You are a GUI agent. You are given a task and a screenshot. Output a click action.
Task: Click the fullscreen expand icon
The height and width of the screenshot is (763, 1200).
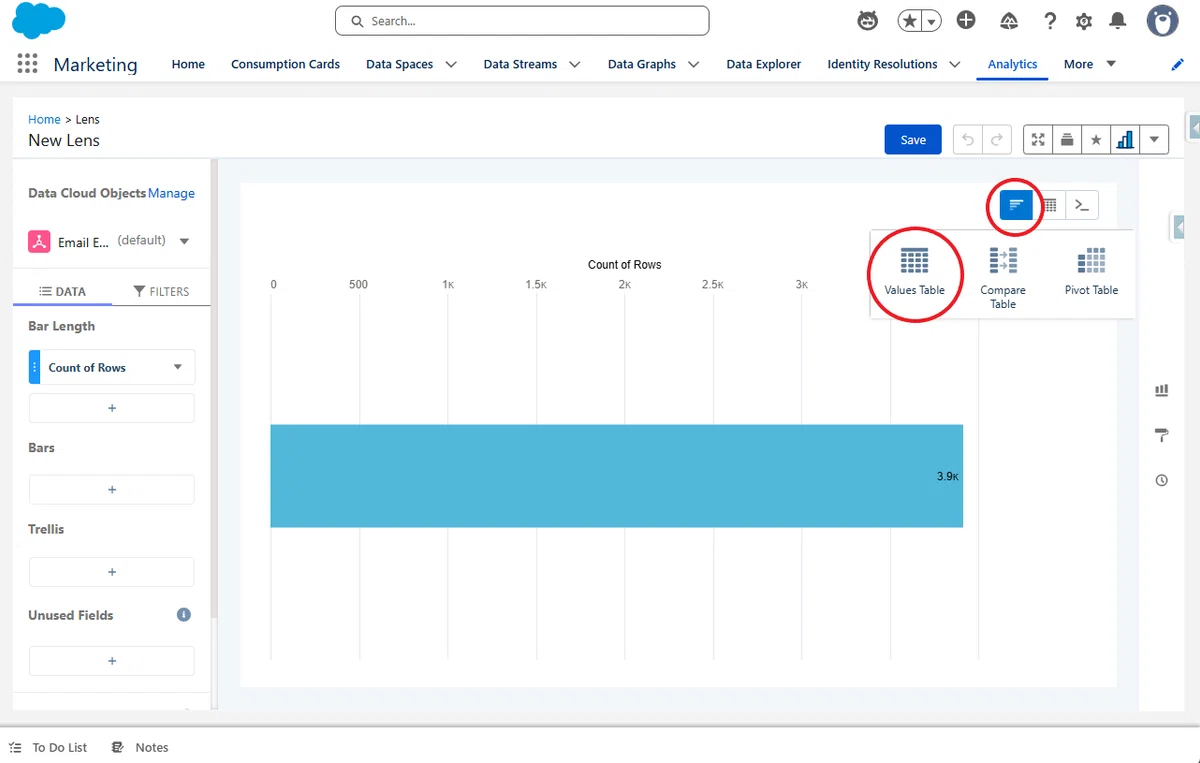pos(1038,140)
